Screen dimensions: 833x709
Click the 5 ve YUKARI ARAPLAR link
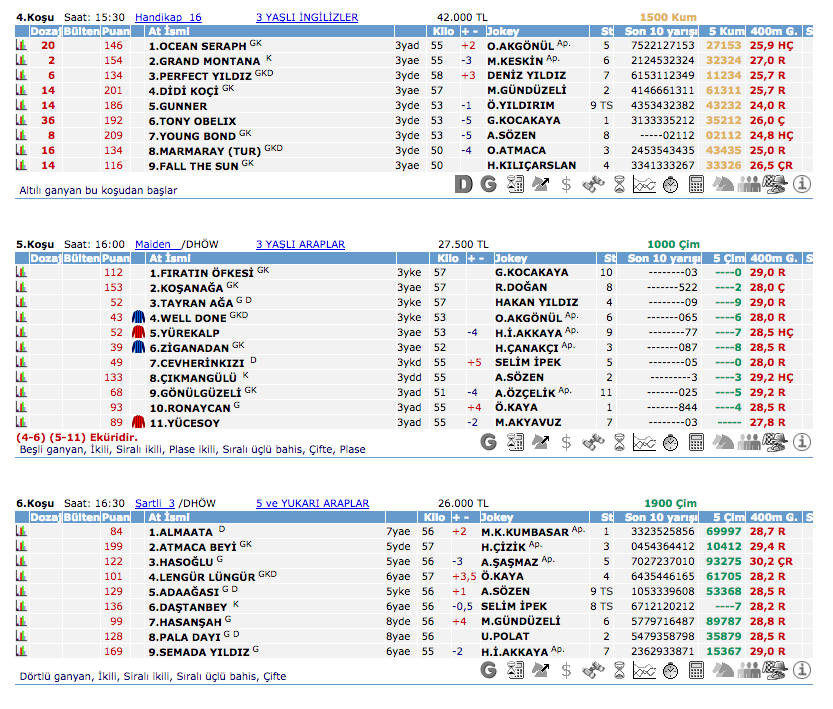tap(312, 504)
